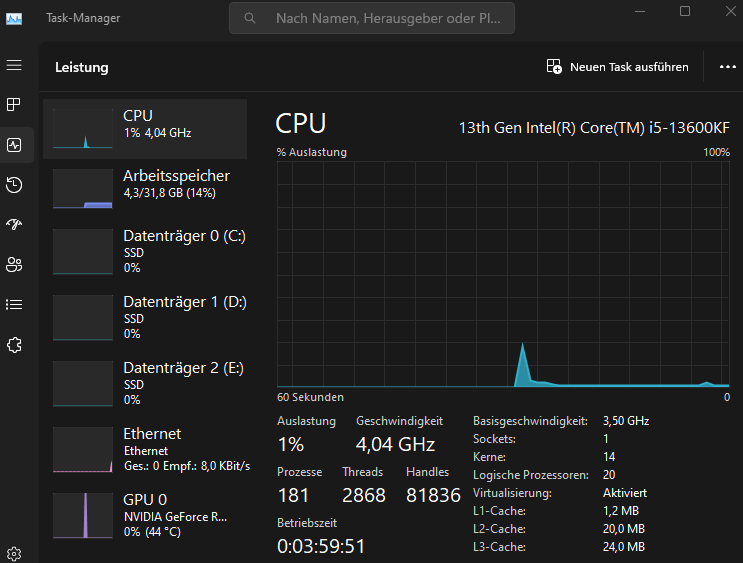Click the Betriebszeit value 0:03:59:51
The height and width of the screenshot is (563, 743).
click(321, 546)
